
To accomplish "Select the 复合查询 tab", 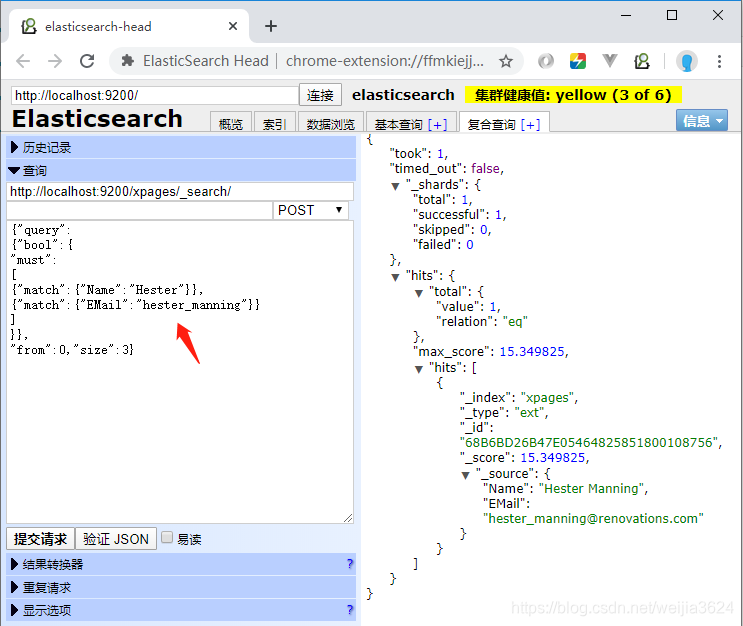I will click(491, 124).
